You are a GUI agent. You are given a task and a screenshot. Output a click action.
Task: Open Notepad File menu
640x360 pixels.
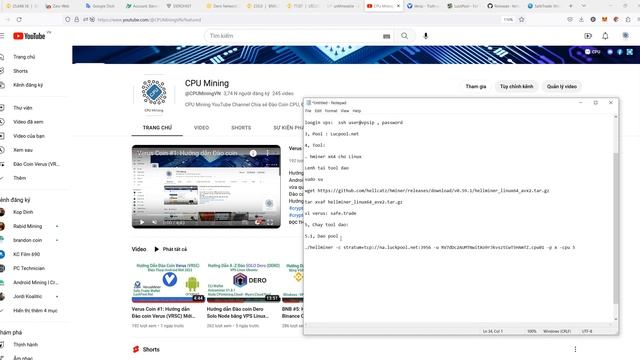coord(308,111)
